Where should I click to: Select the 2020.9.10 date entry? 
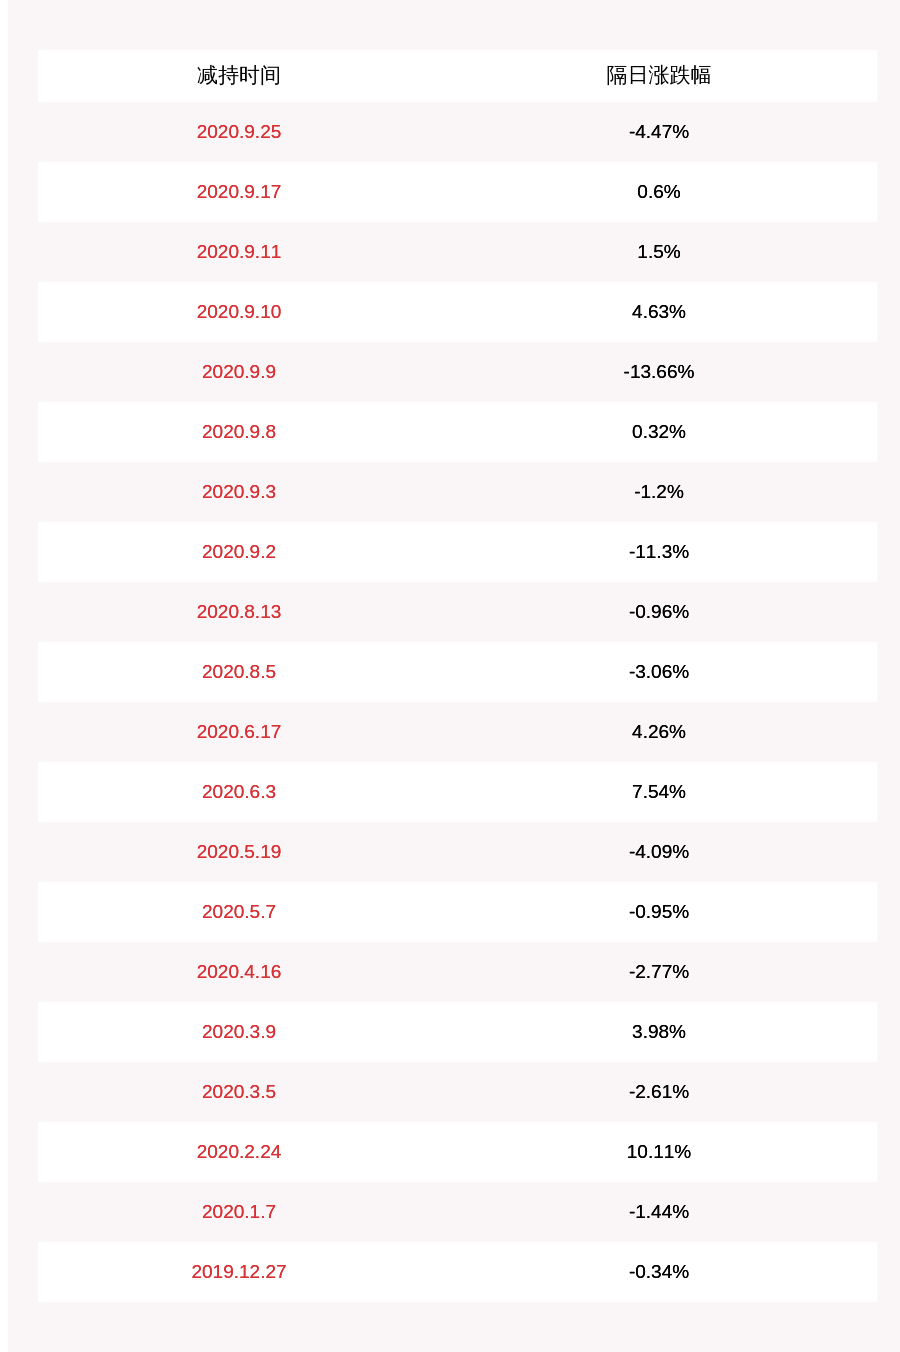pos(239,312)
